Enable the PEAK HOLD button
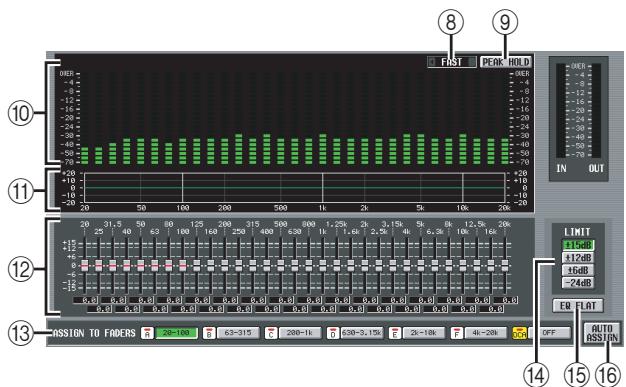626x387 pixels. 506,62
